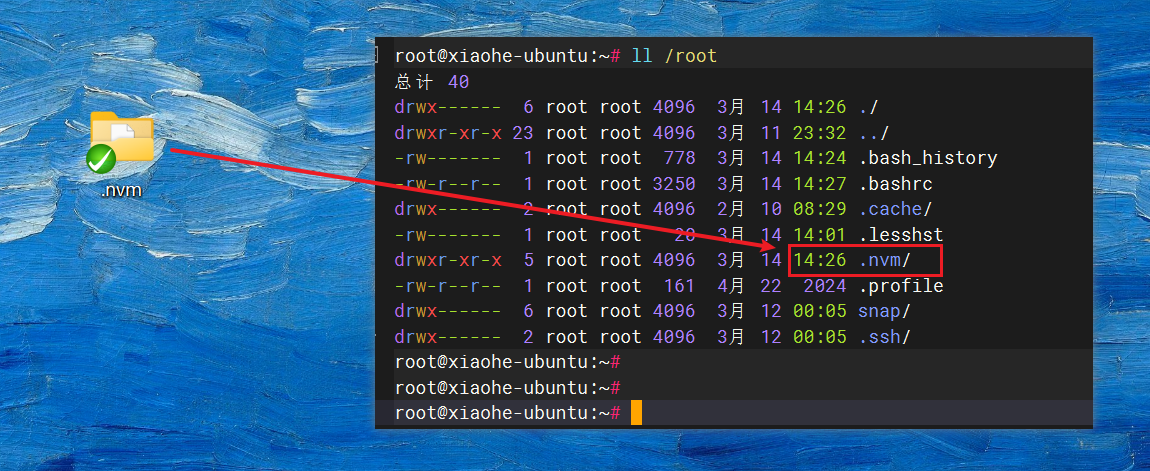The width and height of the screenshot is (1150, 471).
Task: Click the 14:24 timestamp of .bash_history
Action: (819, 158)
